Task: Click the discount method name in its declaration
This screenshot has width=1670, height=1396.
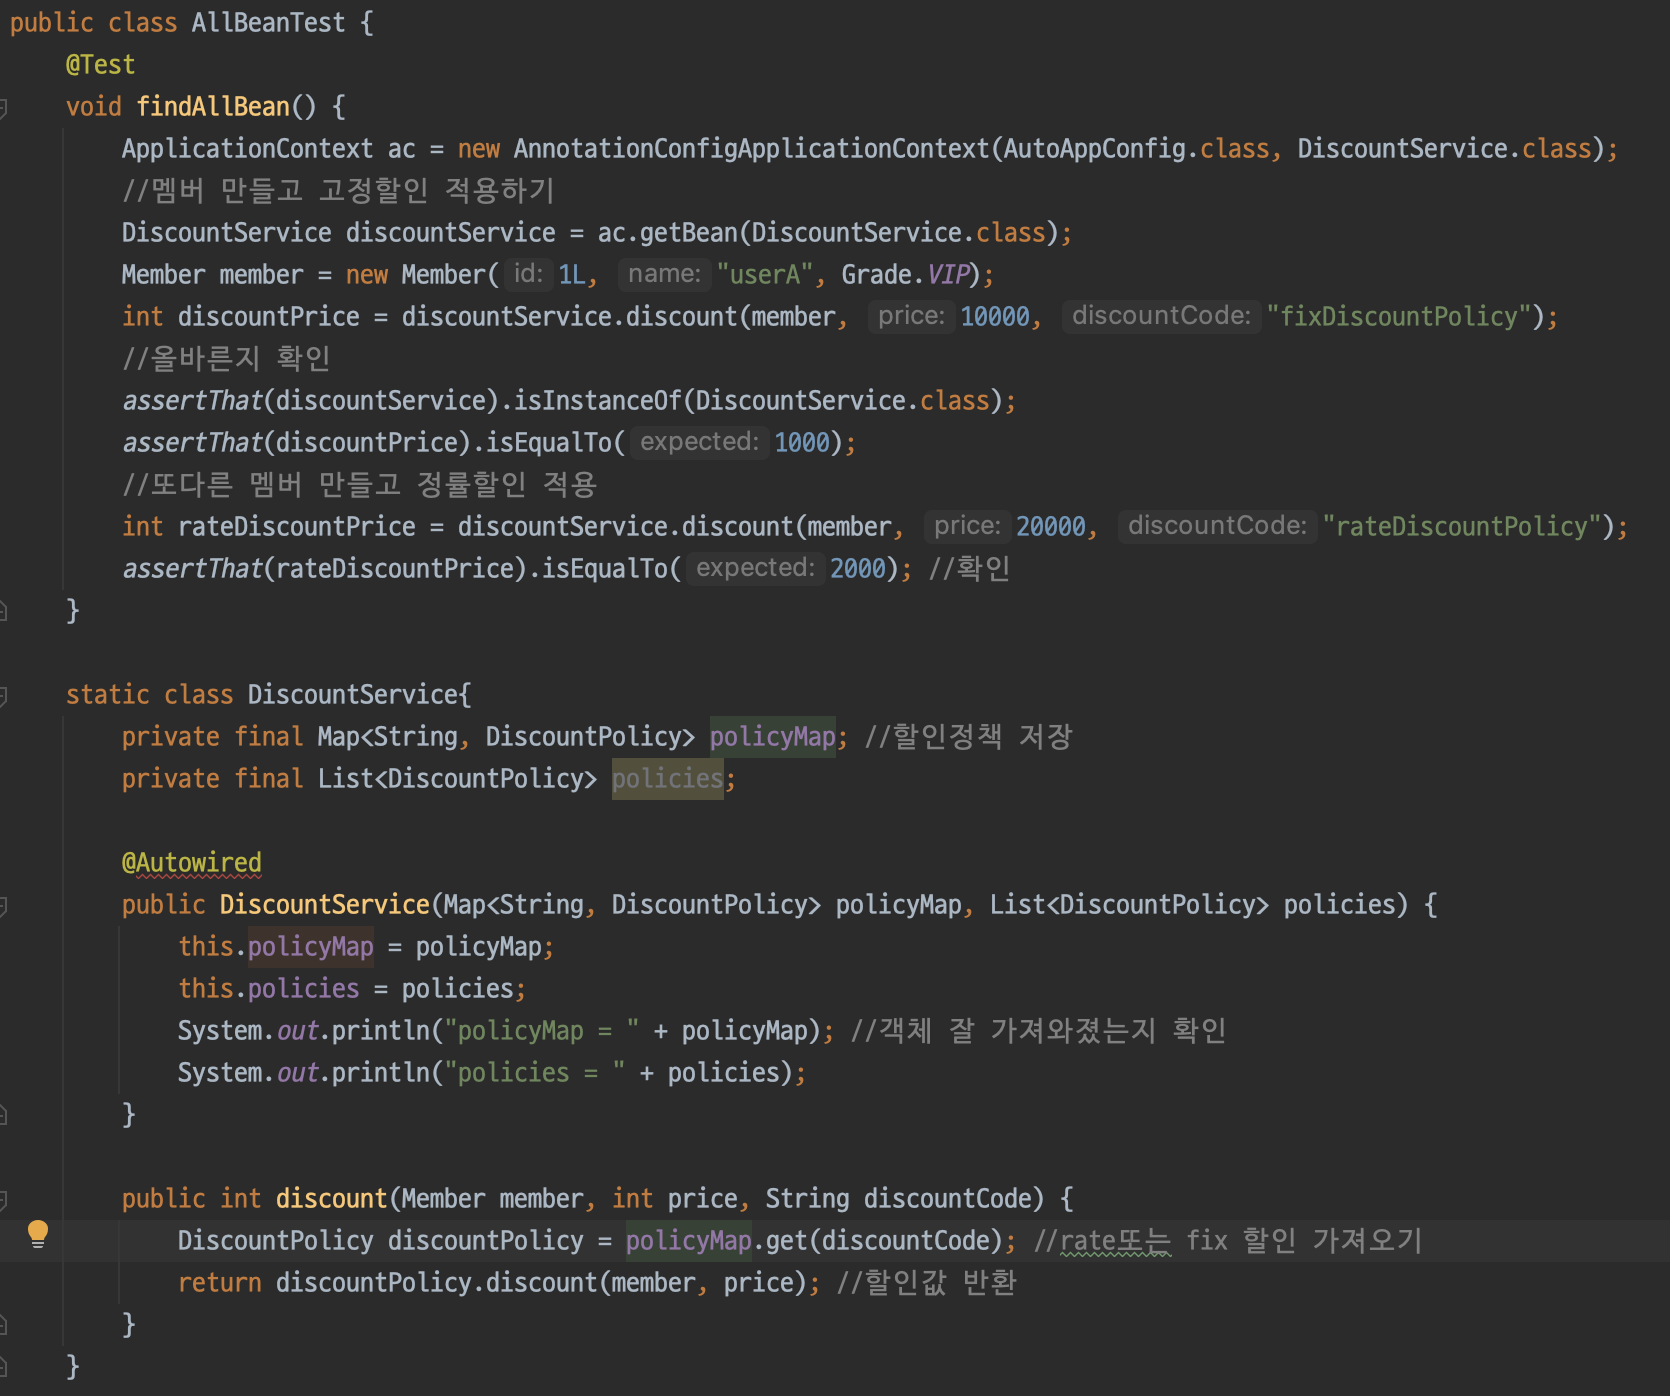Action: coord(331,1199)
